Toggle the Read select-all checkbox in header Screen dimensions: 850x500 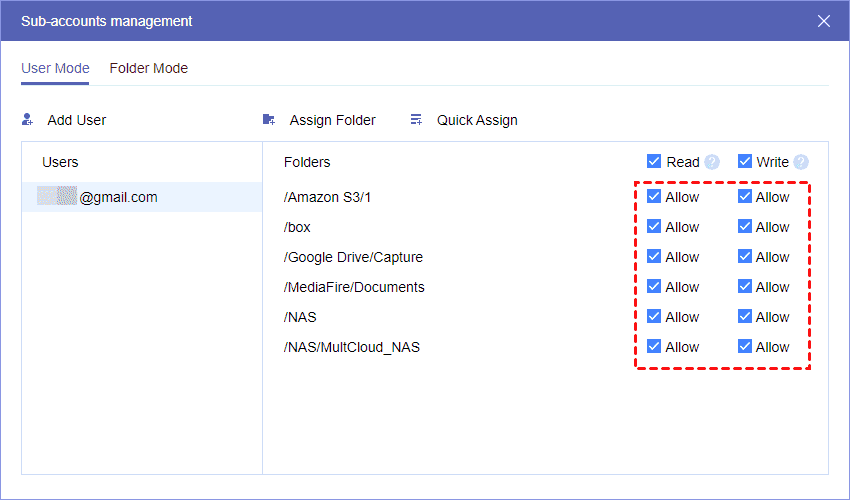point(654,162)
